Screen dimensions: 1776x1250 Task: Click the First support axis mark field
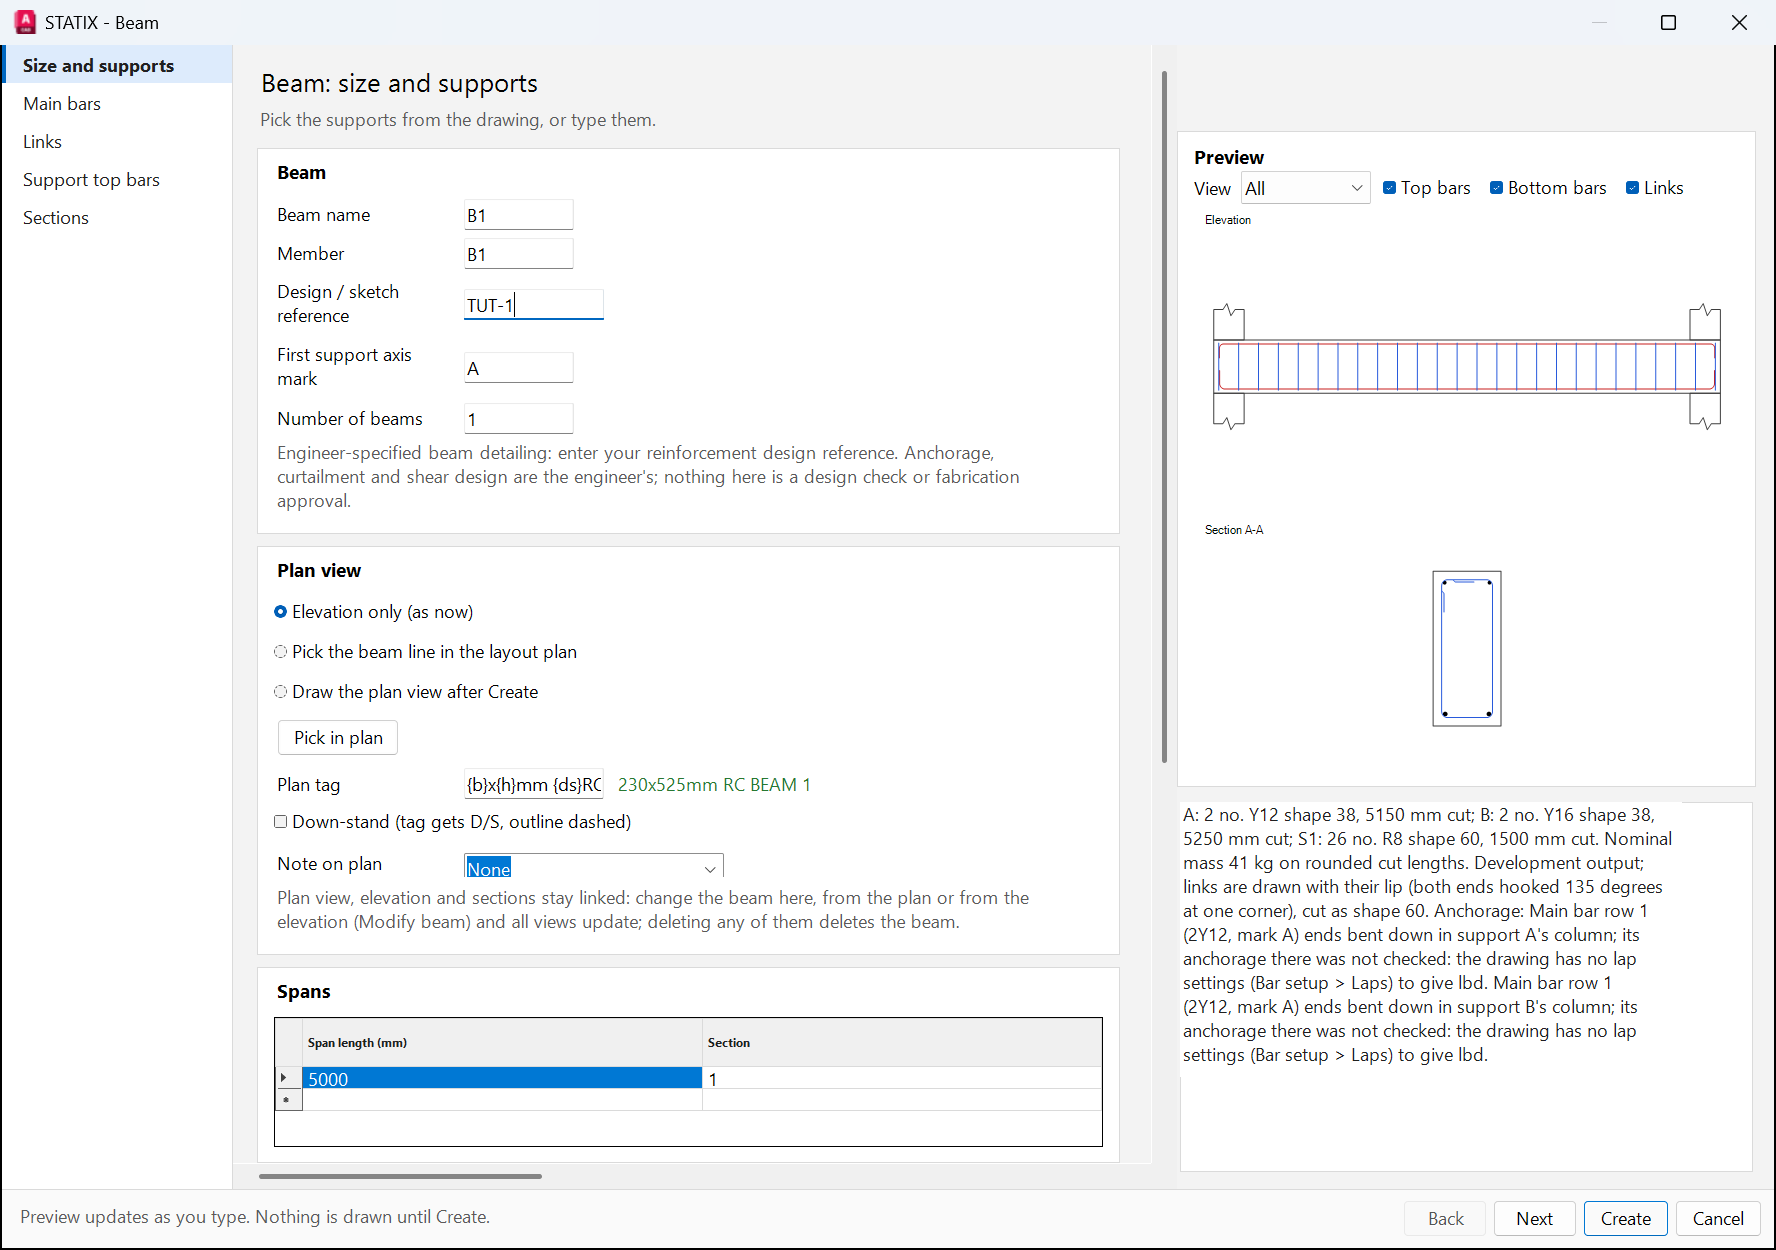click(519, 368)
